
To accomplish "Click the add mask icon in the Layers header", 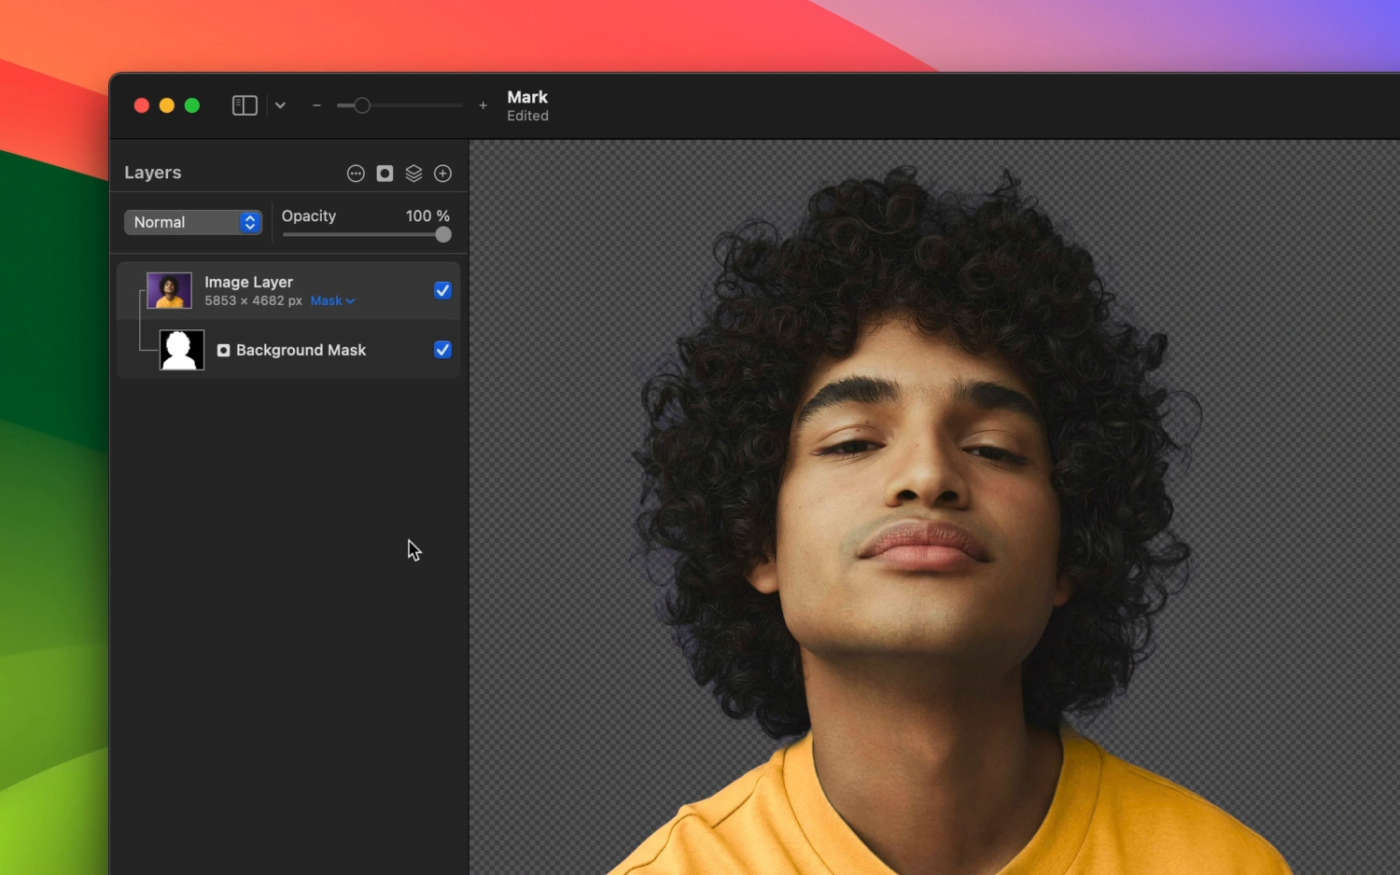I will 384,173.
